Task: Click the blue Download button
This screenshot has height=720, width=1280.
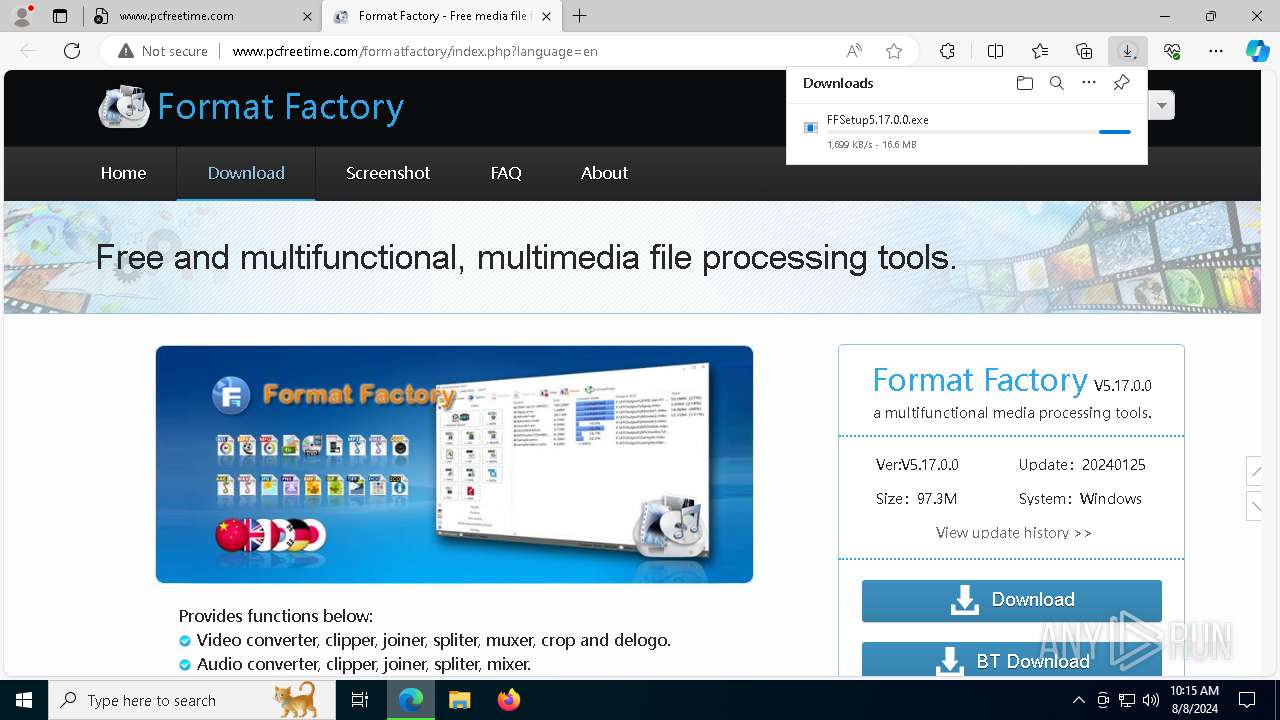Action: 1012,600
